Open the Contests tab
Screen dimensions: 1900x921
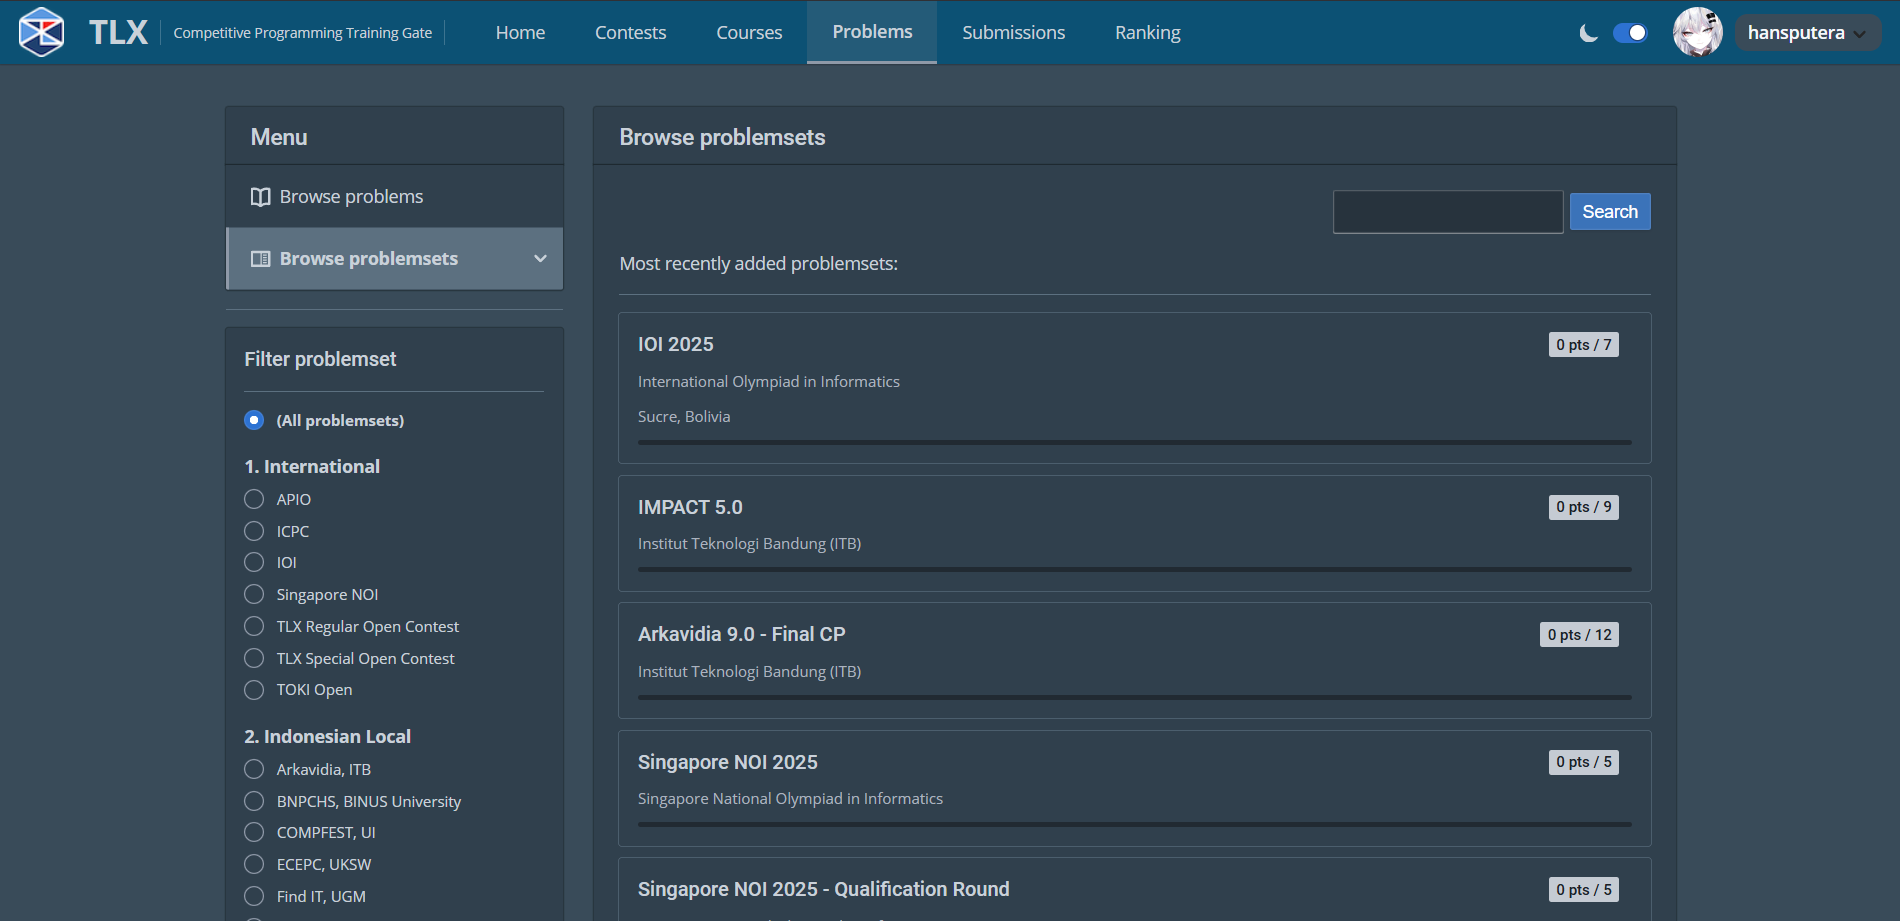(630, 33)
